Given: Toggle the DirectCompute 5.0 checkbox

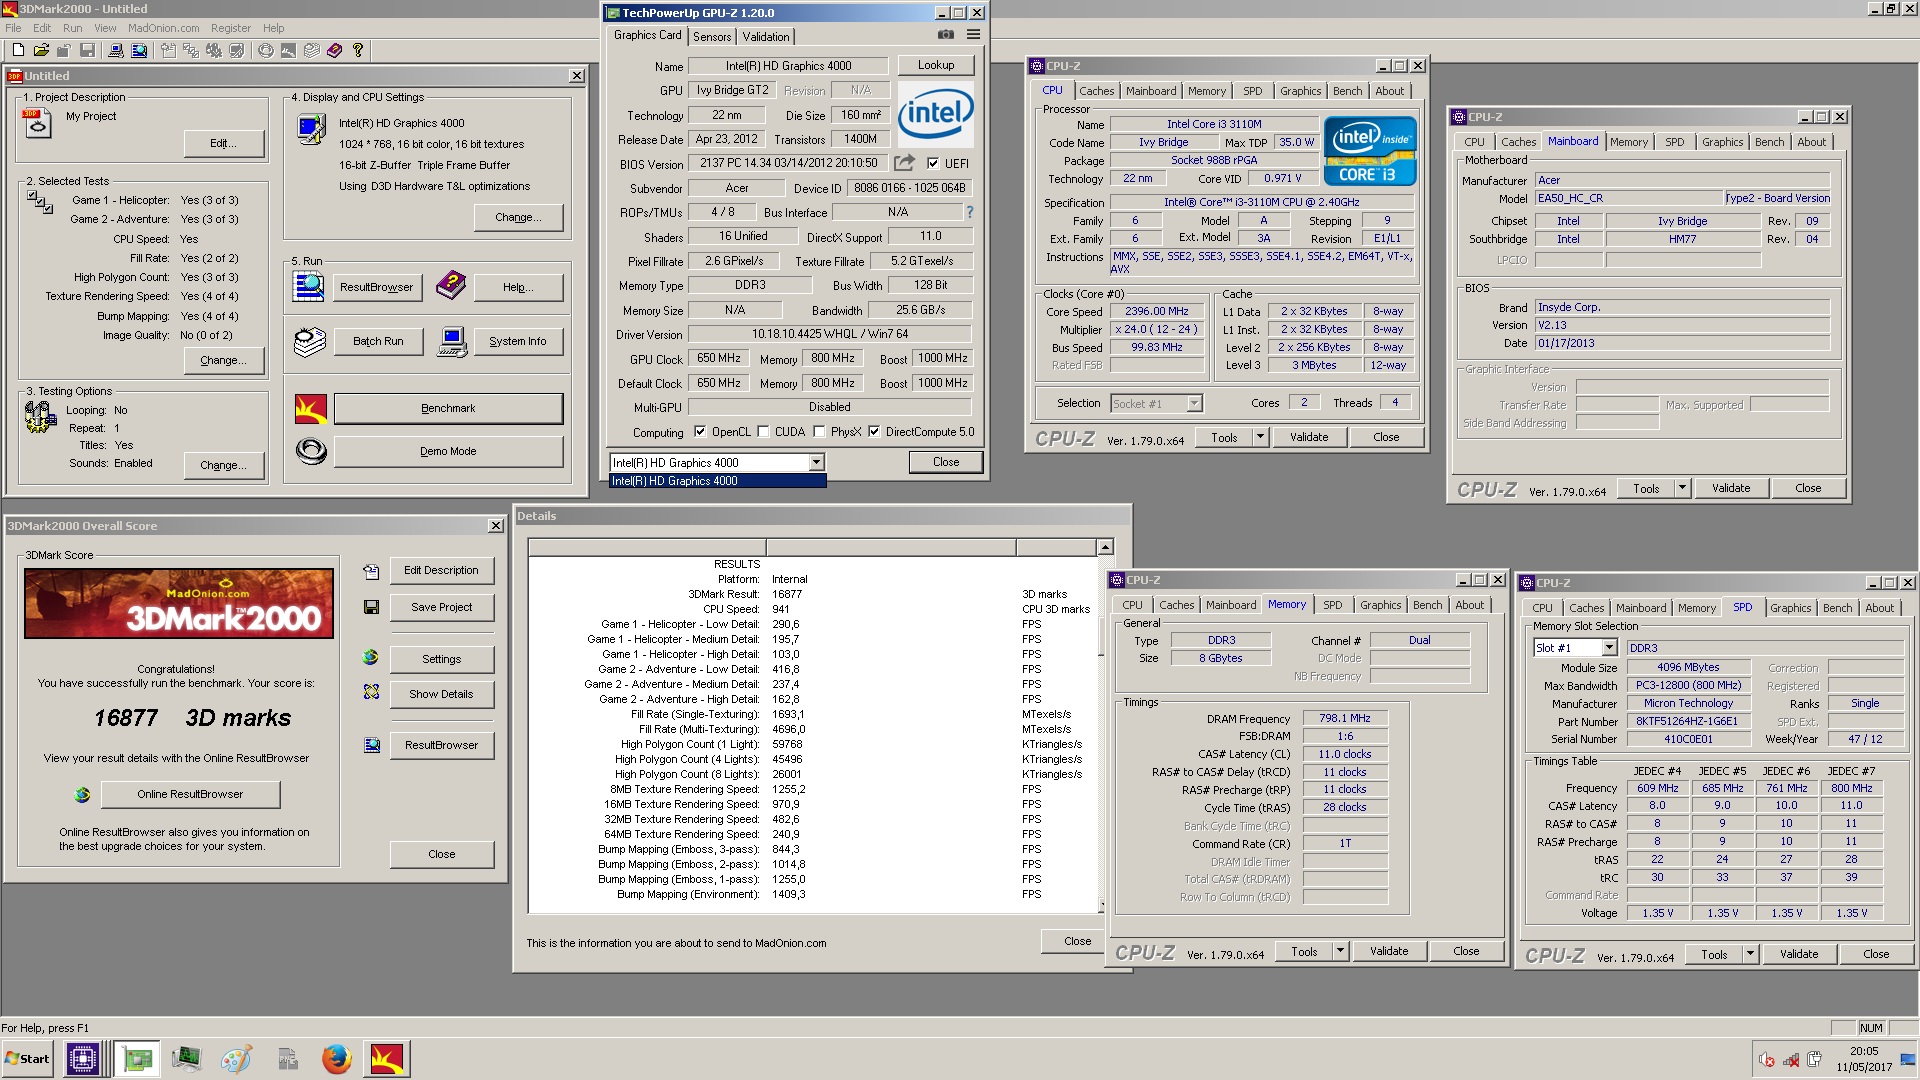Looking at the screenshot, I should coord(874,432).
